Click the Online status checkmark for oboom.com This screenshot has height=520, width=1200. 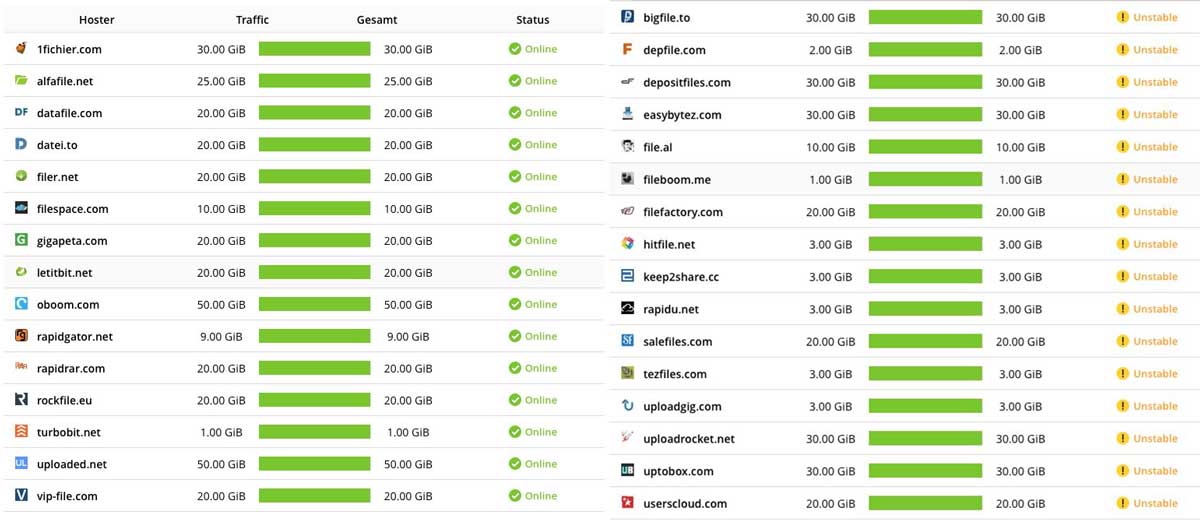pyautogui.click(x=514, y=304)
